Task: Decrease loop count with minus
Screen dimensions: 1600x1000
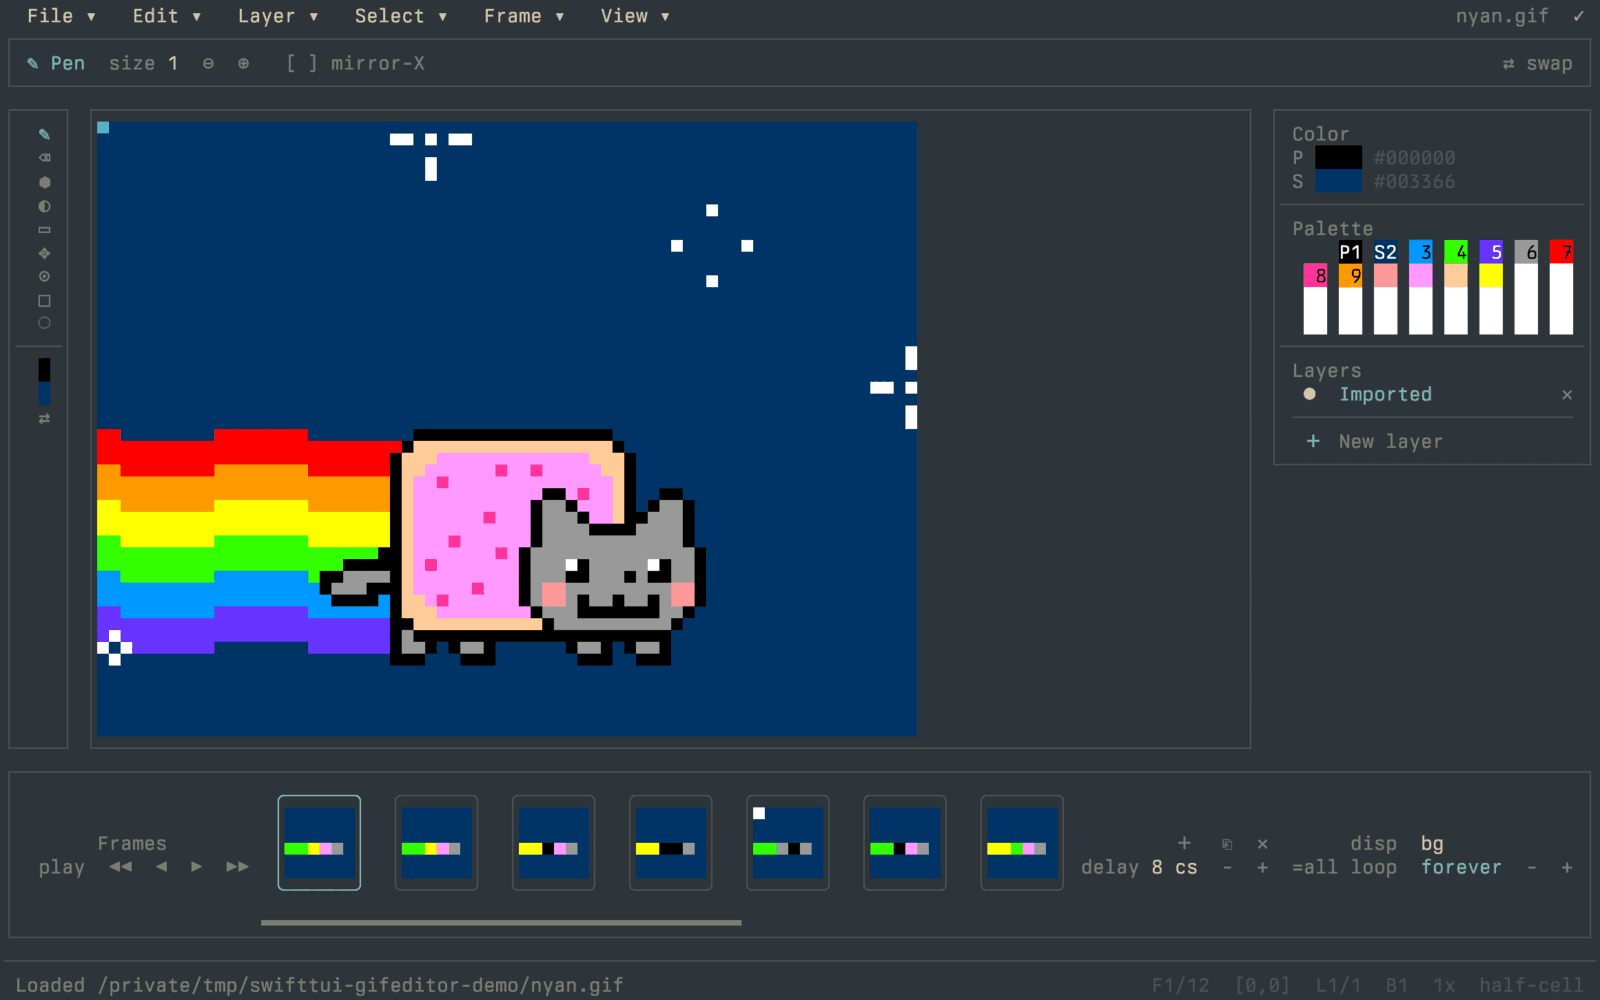Action: [x=1531, y=867]
